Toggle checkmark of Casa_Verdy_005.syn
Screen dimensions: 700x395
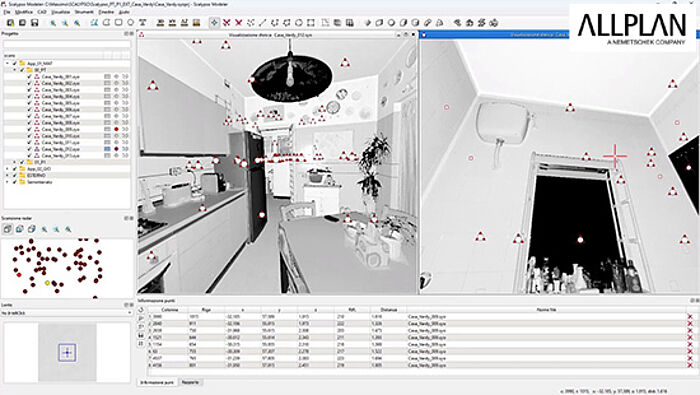(x=29, y=103)
